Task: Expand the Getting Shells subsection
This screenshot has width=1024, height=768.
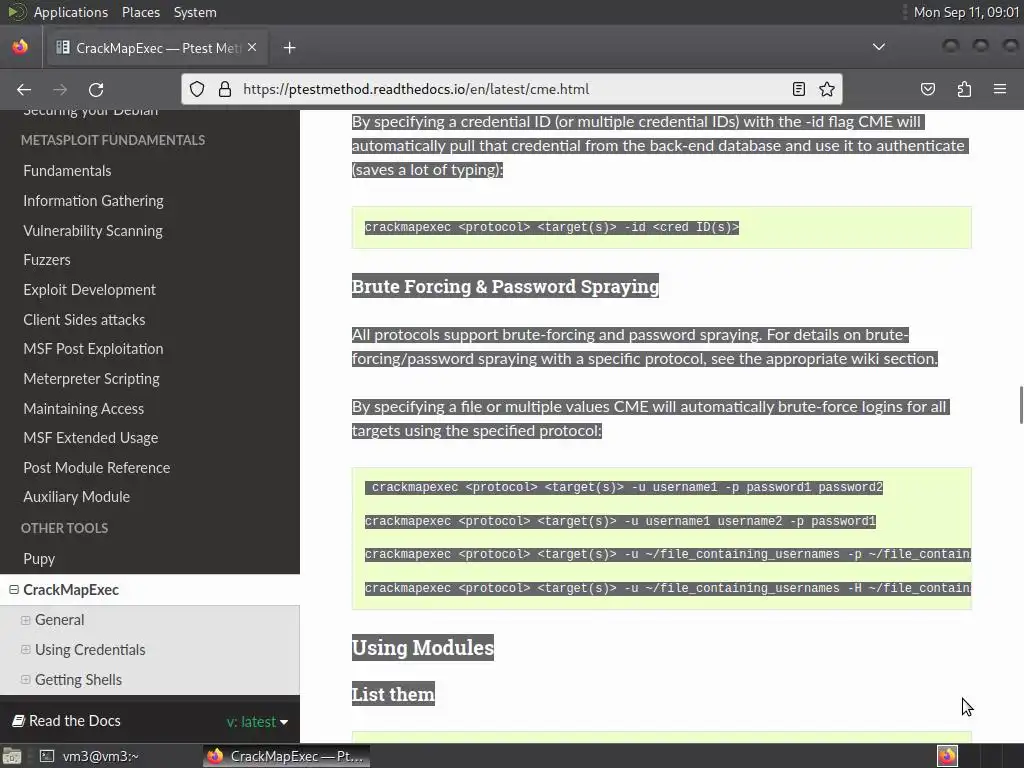Action: coord(25,680)
